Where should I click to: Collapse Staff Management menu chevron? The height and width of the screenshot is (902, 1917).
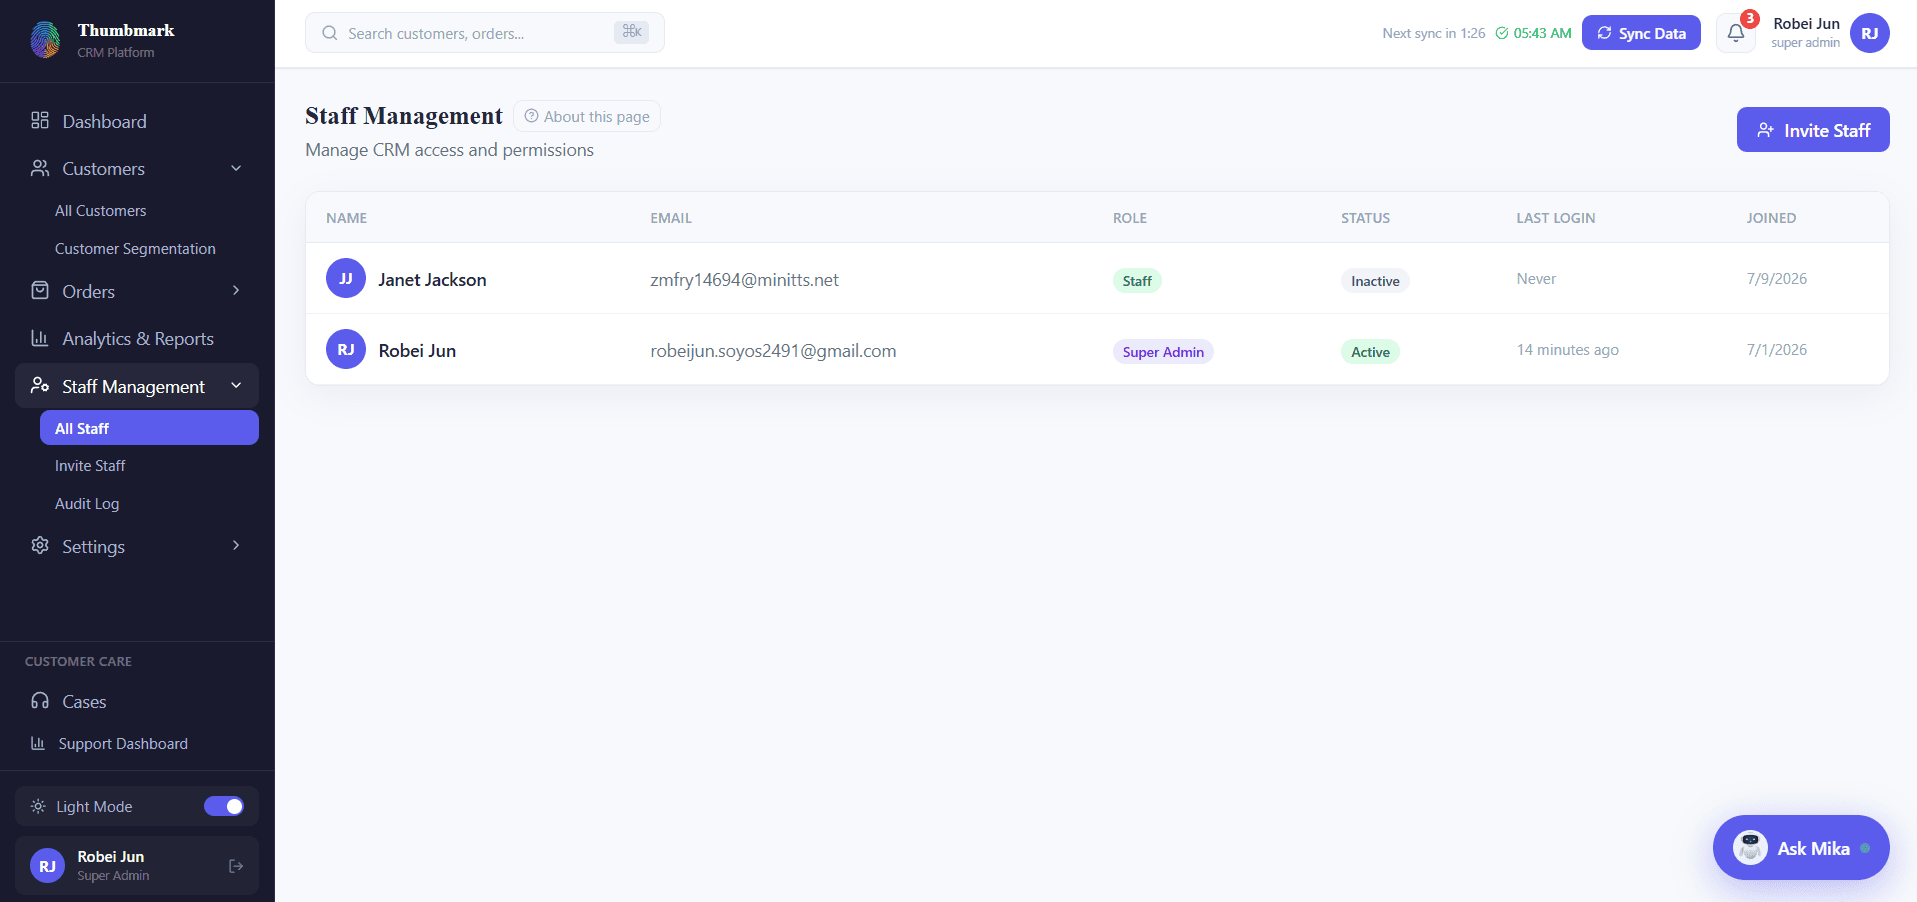click(x=236, y=385)
